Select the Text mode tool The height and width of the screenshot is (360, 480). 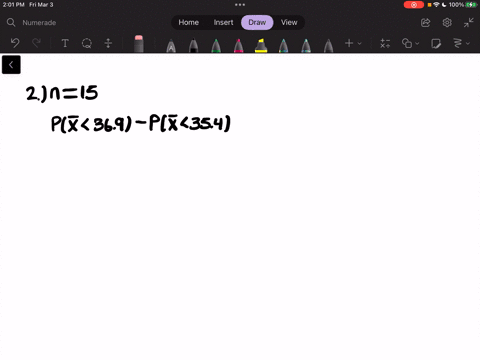point(65,43)
